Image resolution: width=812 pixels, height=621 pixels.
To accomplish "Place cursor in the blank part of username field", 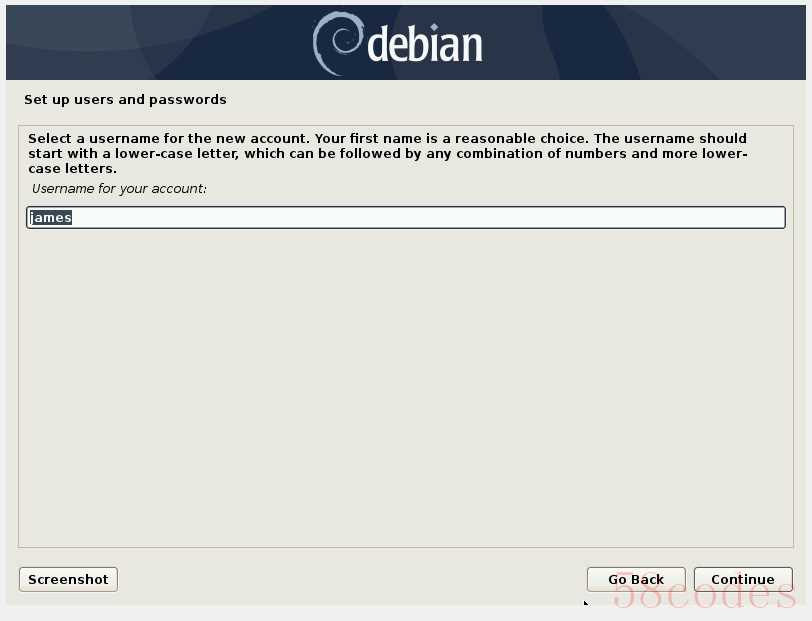I will [429, 217].
